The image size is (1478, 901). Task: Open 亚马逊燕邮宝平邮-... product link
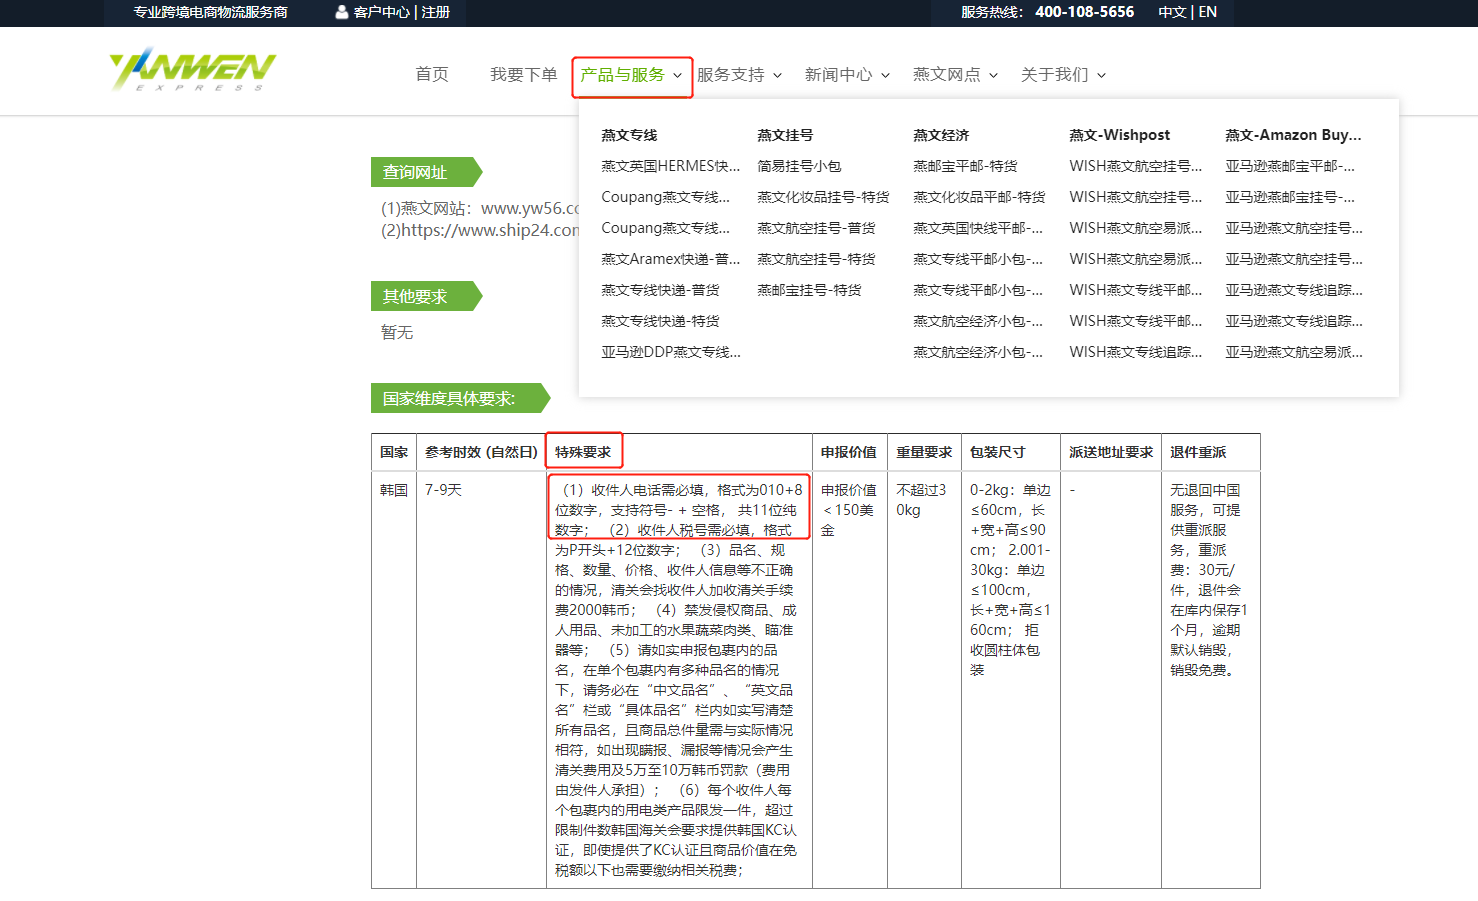(1290, 166)
